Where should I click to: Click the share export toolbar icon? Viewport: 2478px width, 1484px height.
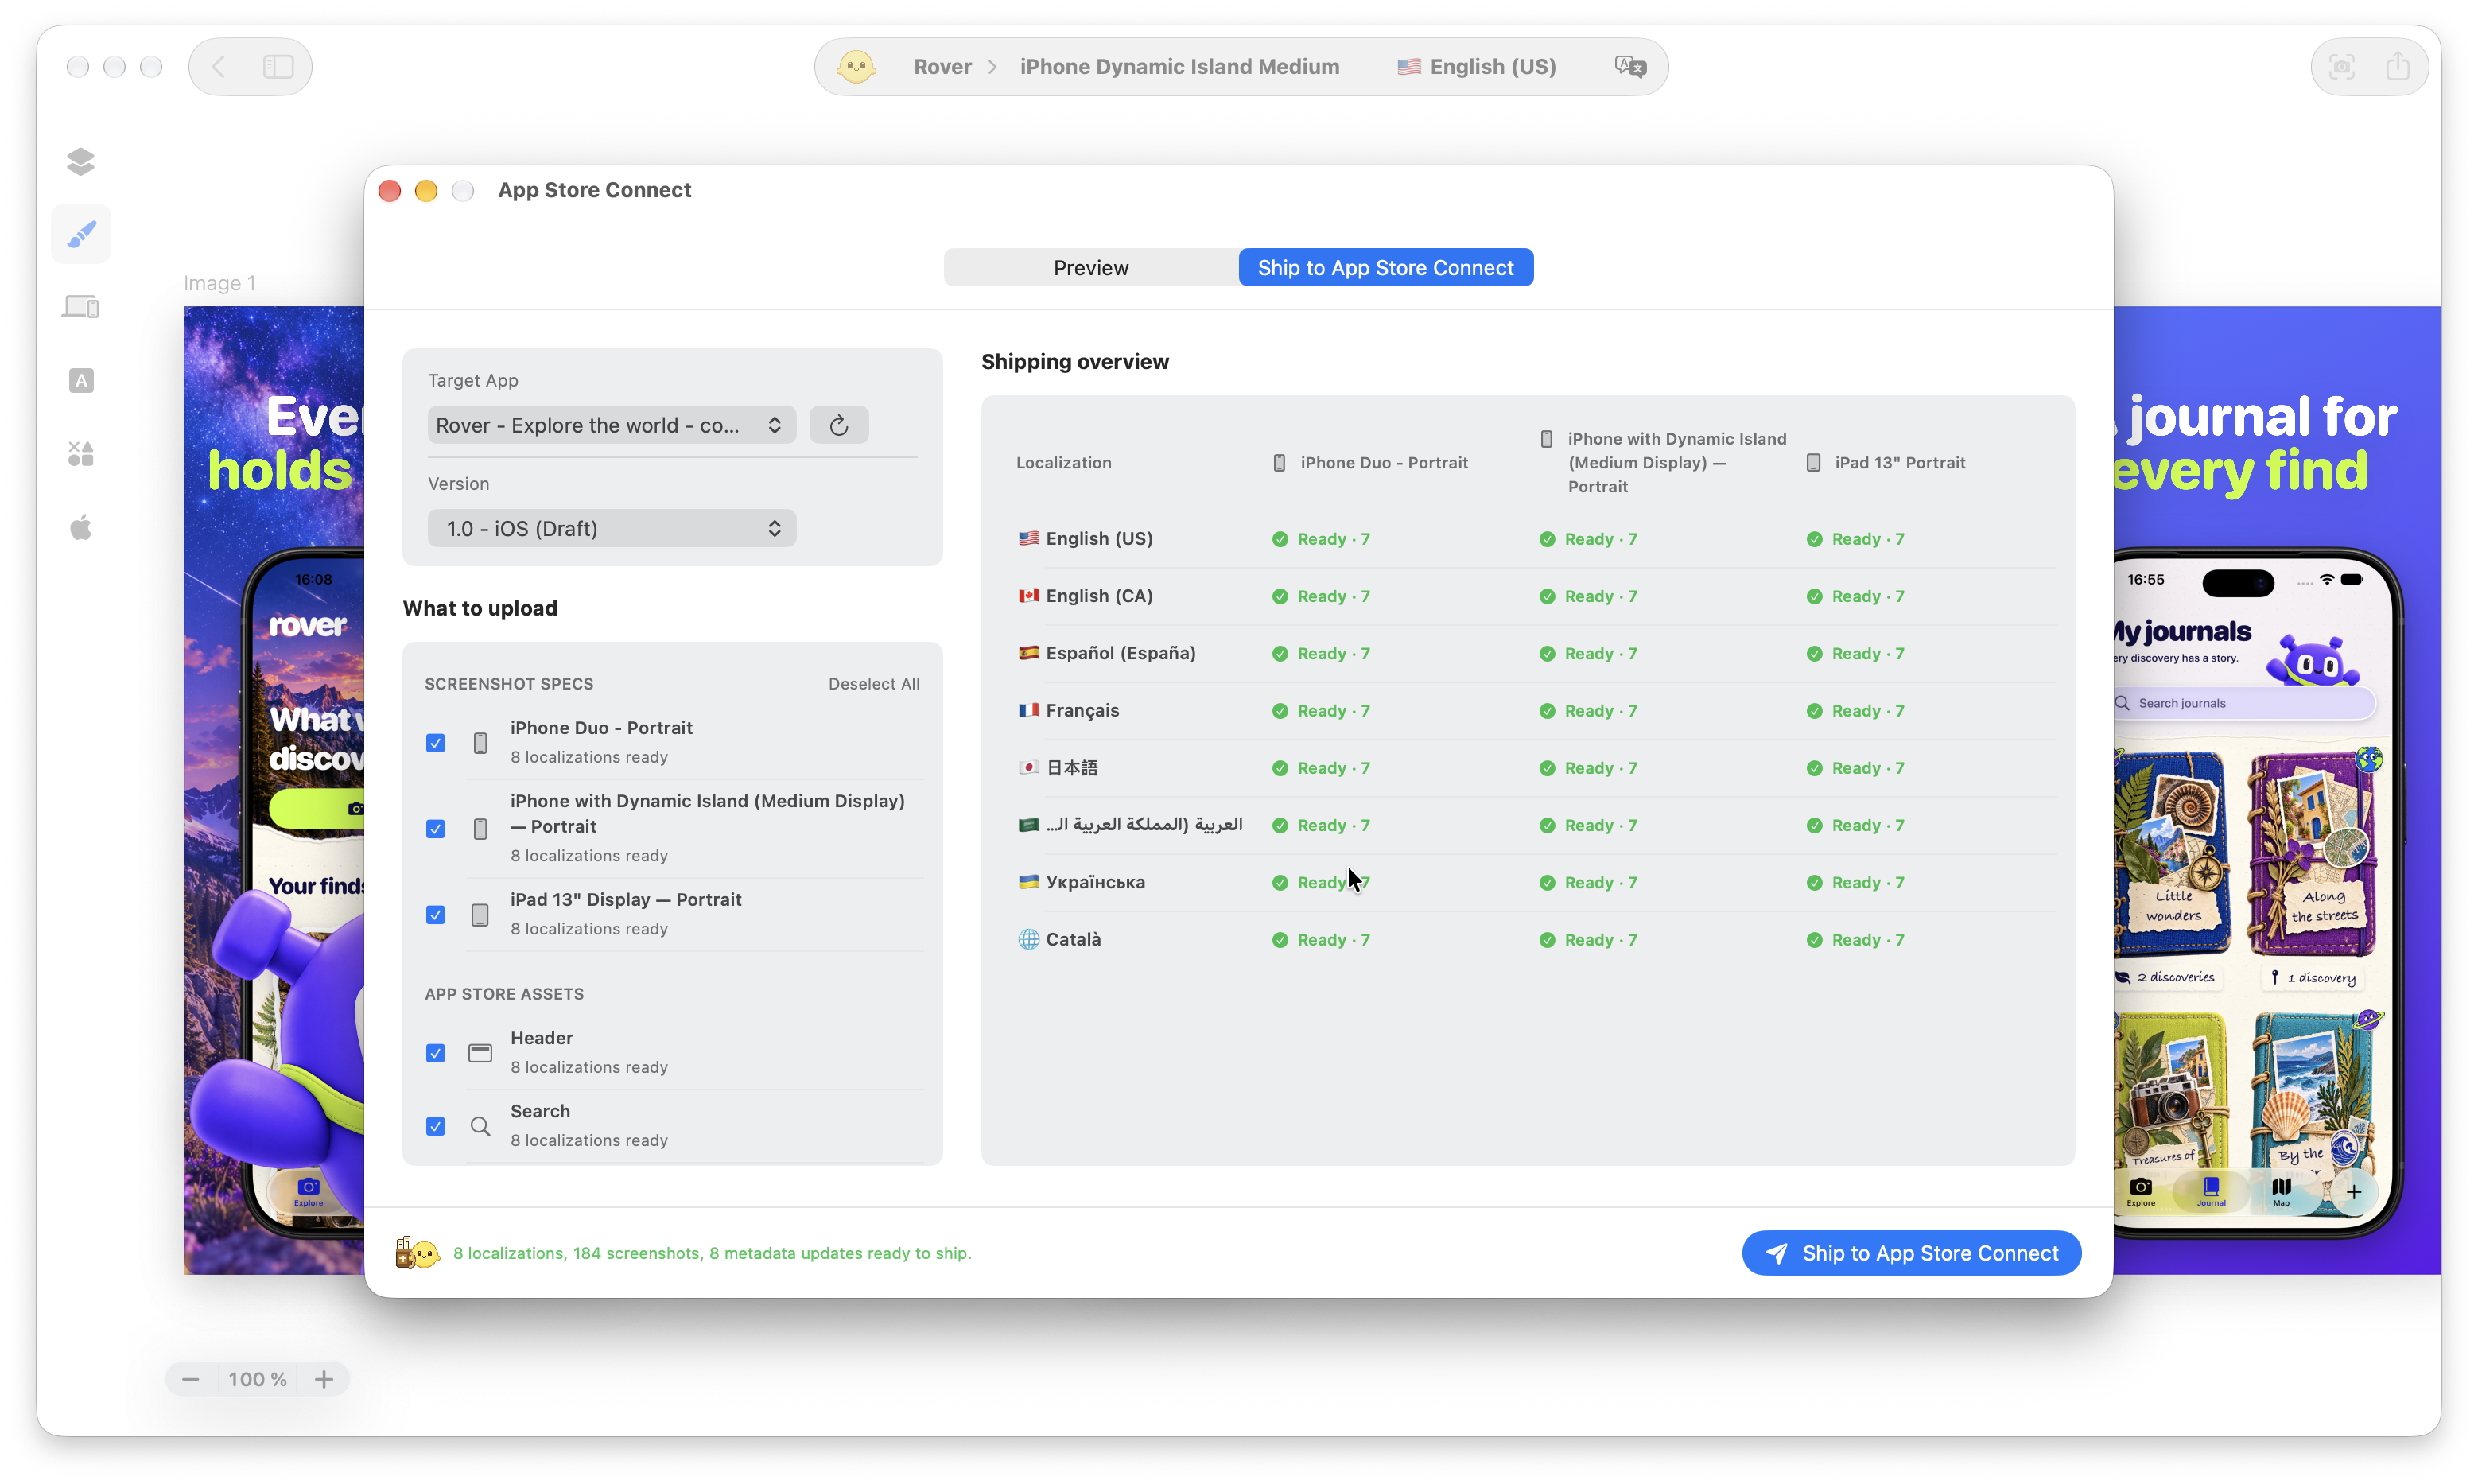point(2397,67)
